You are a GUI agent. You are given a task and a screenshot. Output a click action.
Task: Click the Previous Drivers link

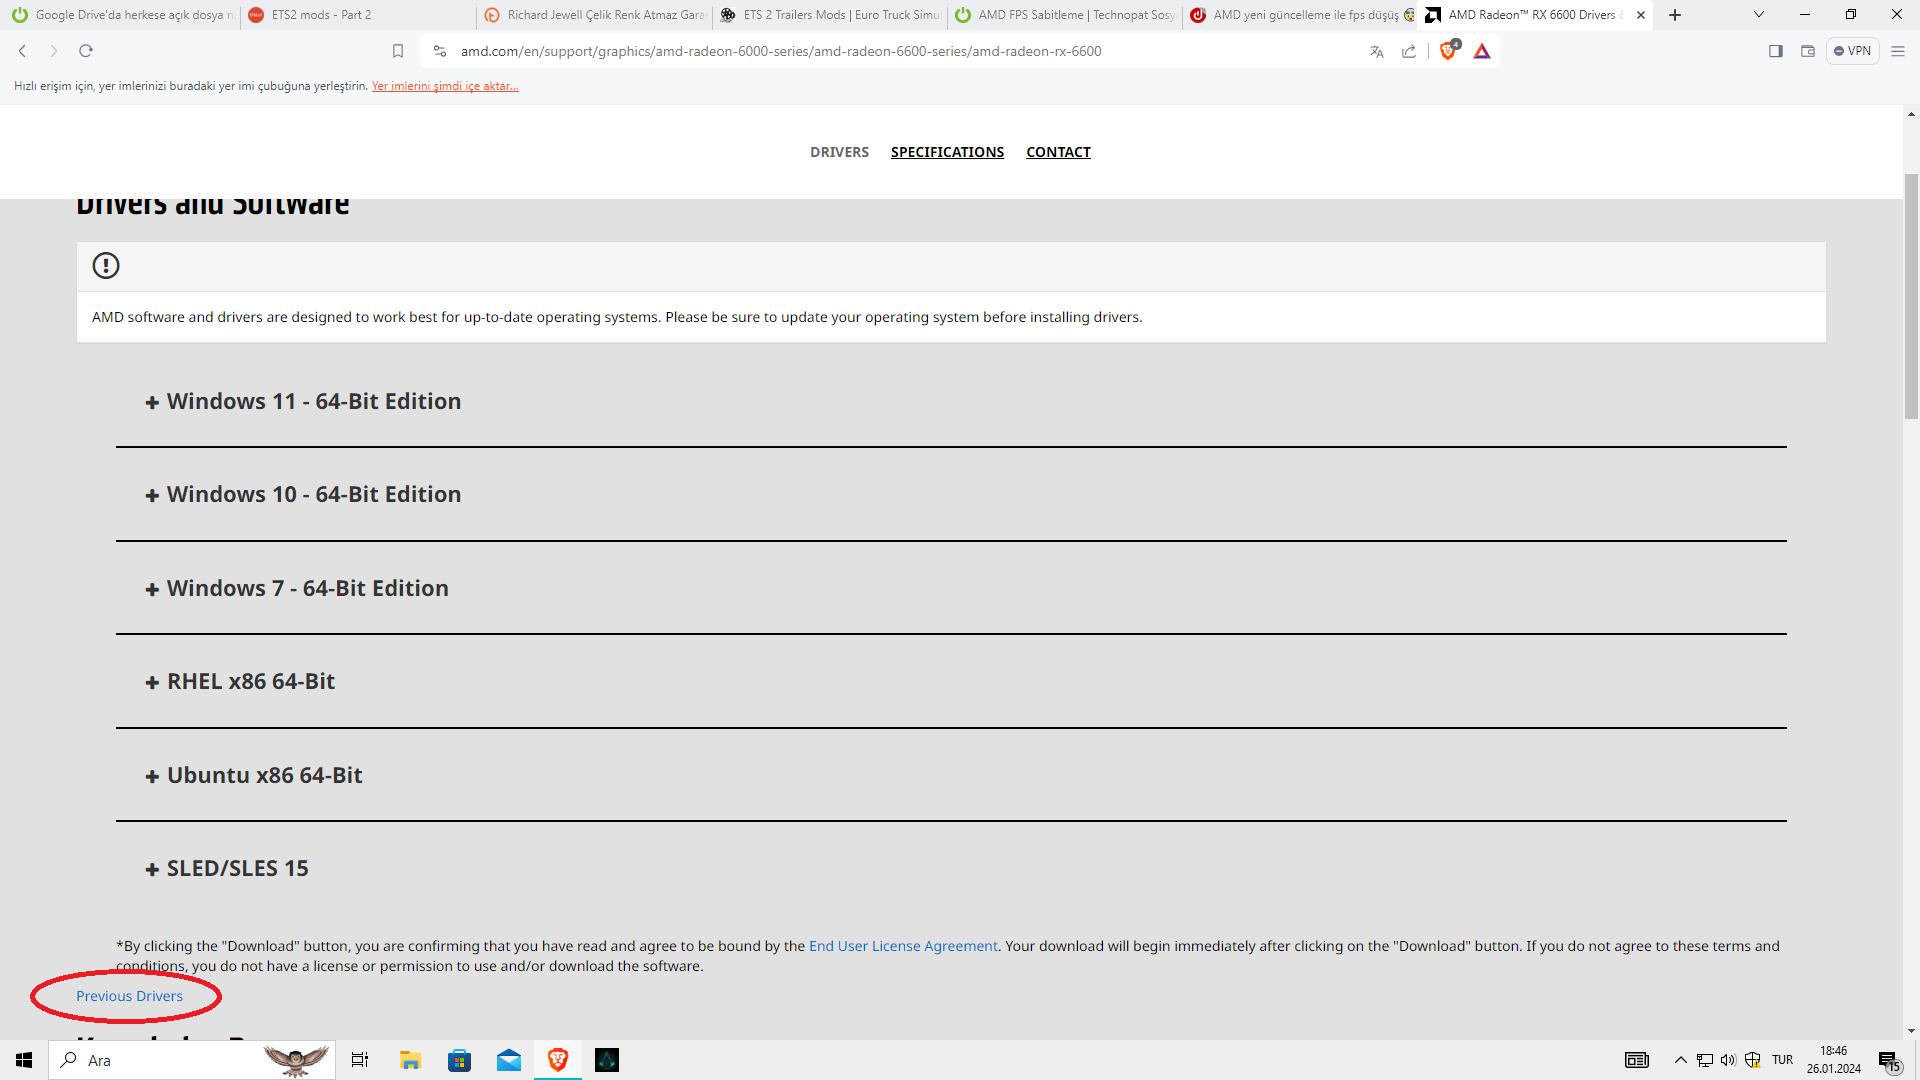(129, 996)
